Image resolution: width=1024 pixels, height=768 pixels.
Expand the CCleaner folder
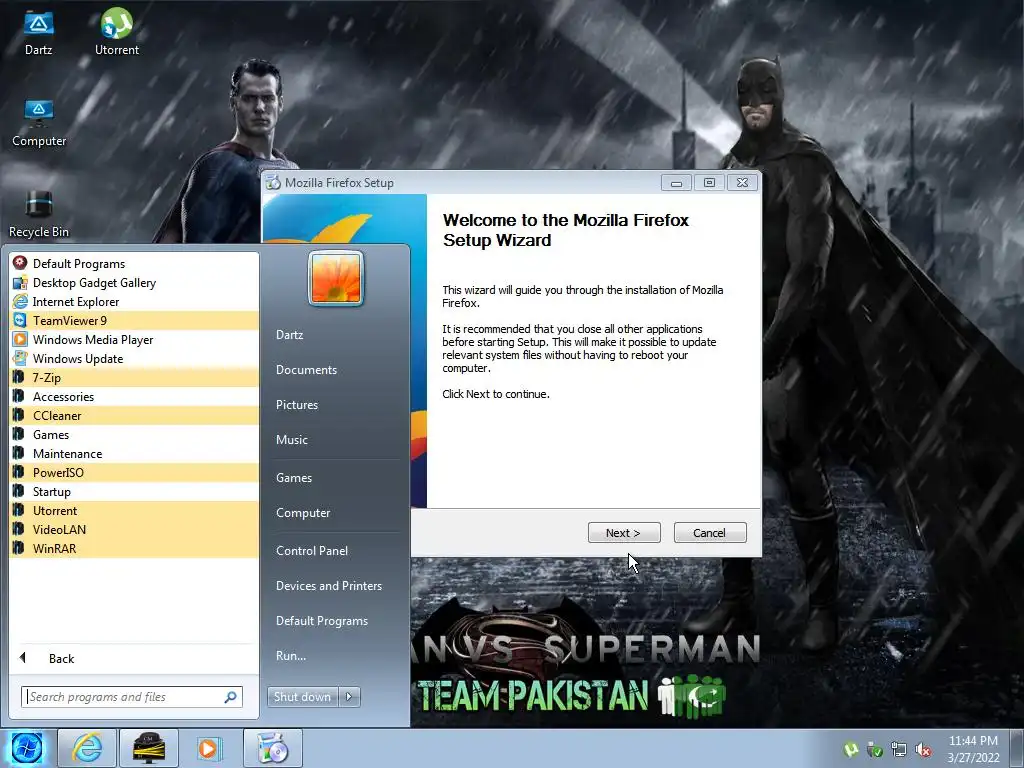tap(135, 415)
